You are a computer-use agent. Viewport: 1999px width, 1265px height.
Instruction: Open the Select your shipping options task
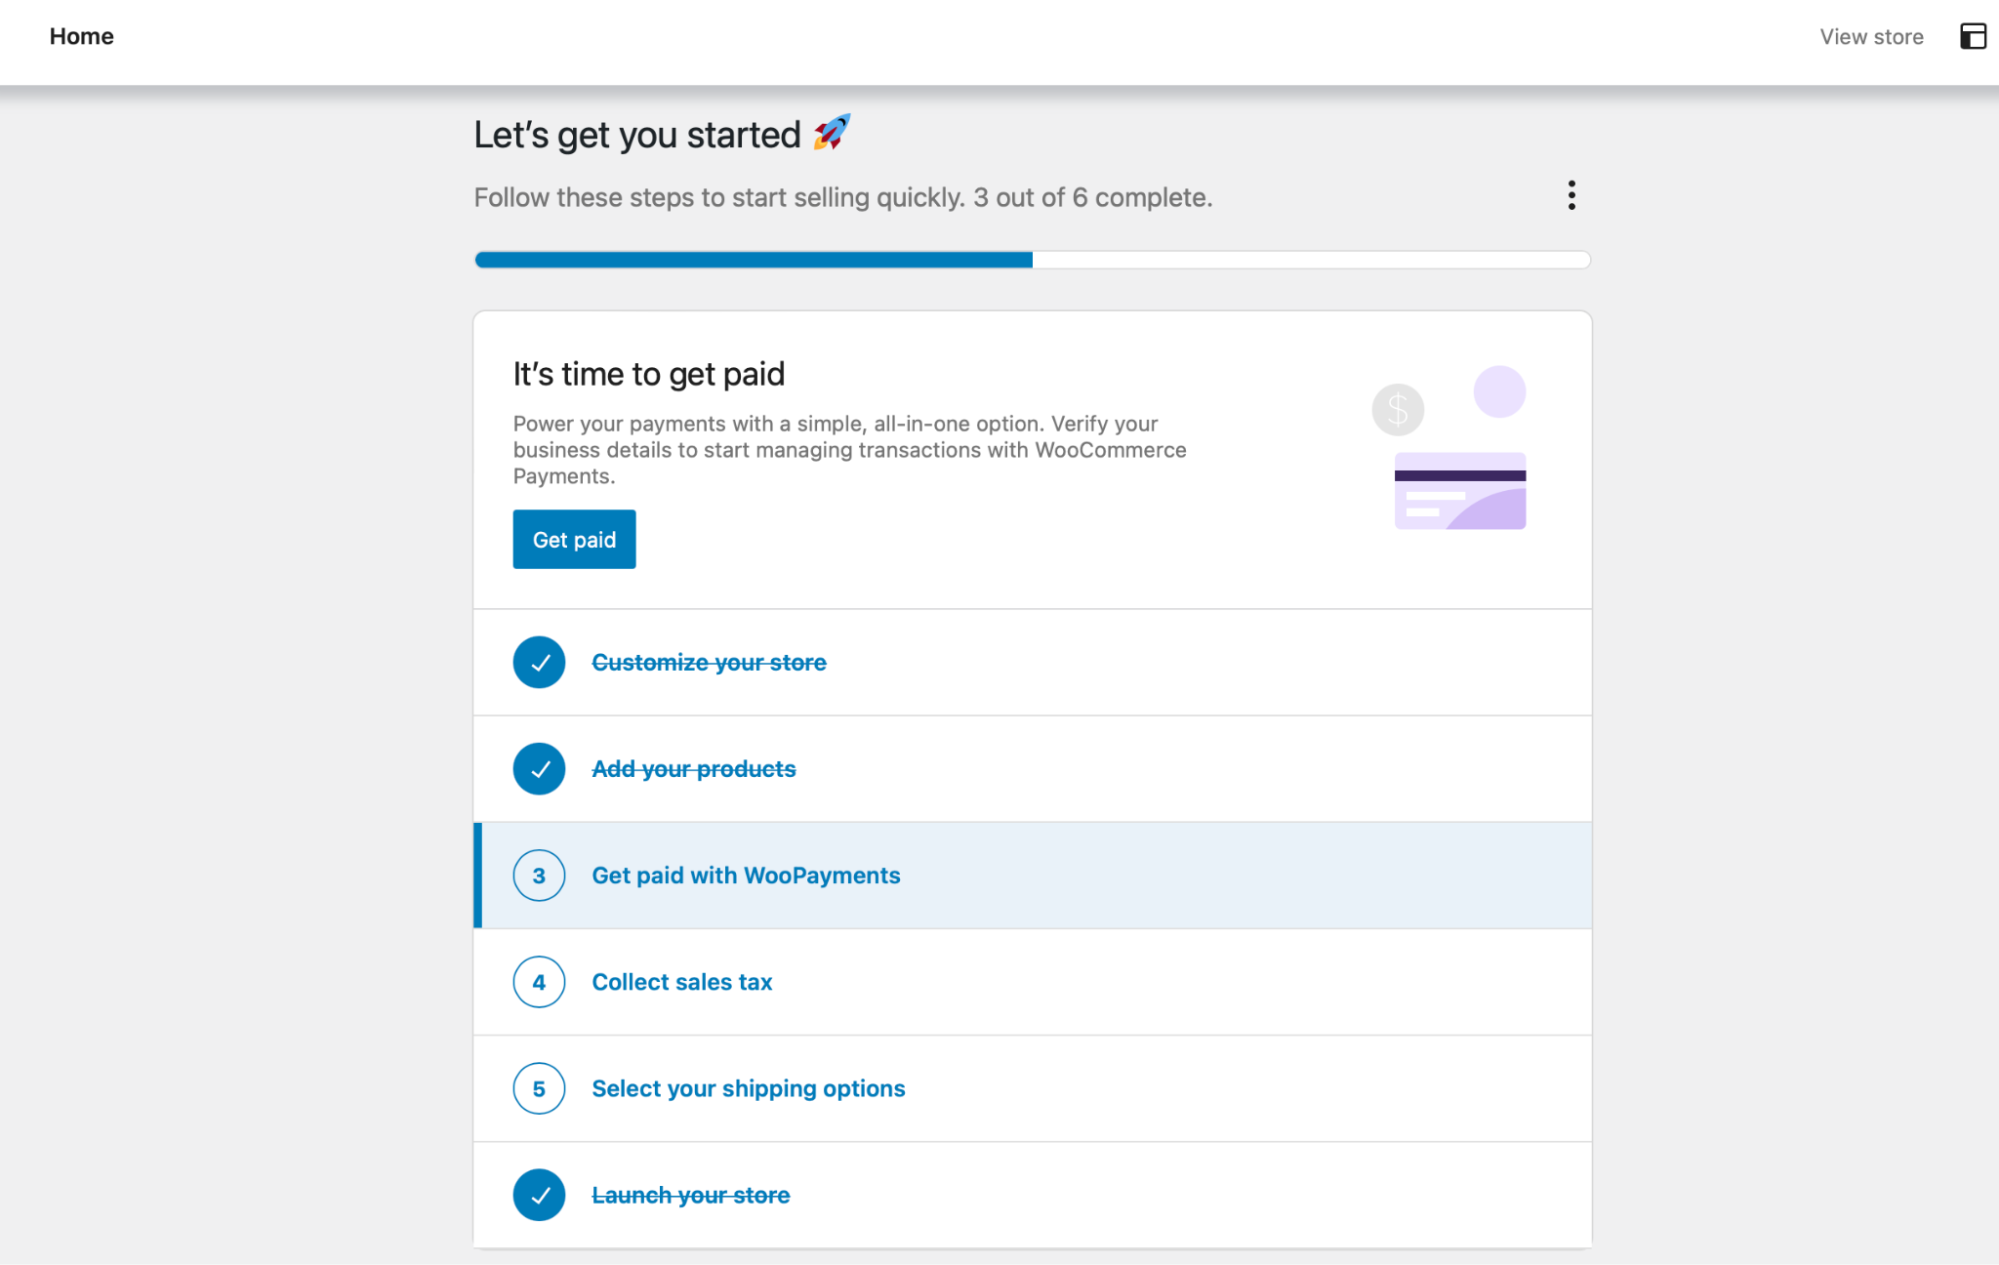coord(1032,1089)
